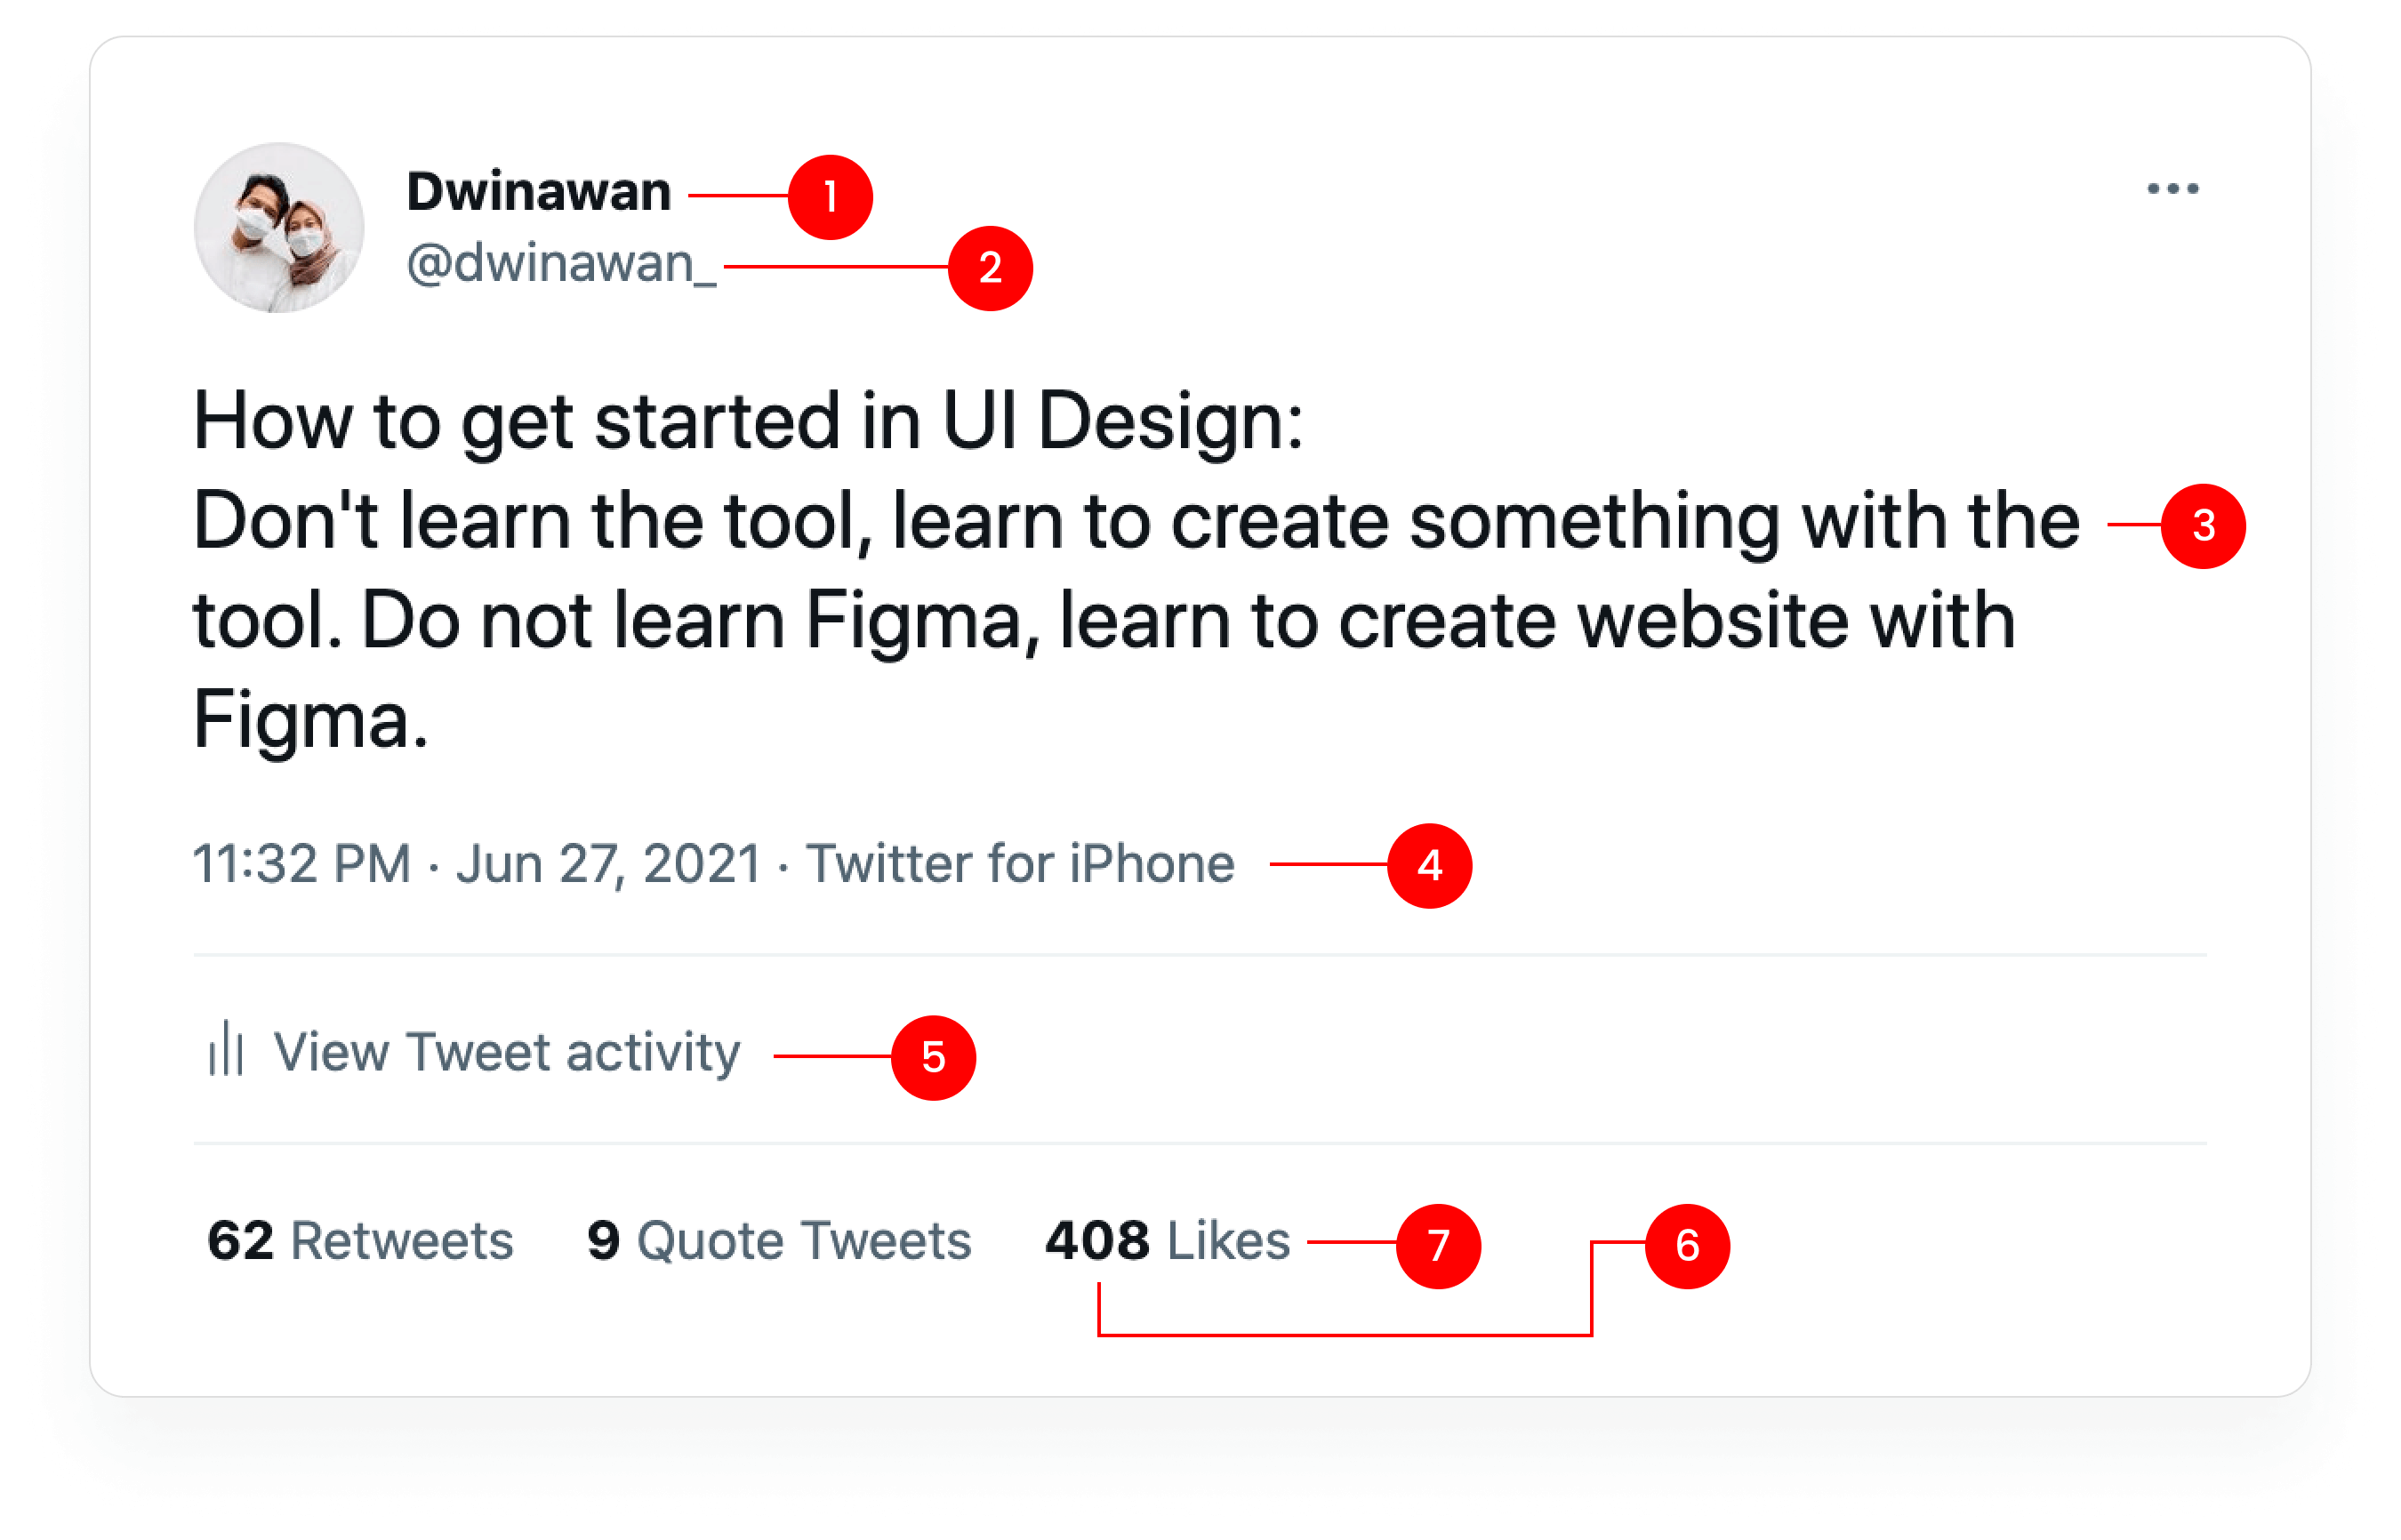Viewport: 2401px width, 1540px height.
Task: Click red annotation marker number 7
Action: click(1438, 1246)
